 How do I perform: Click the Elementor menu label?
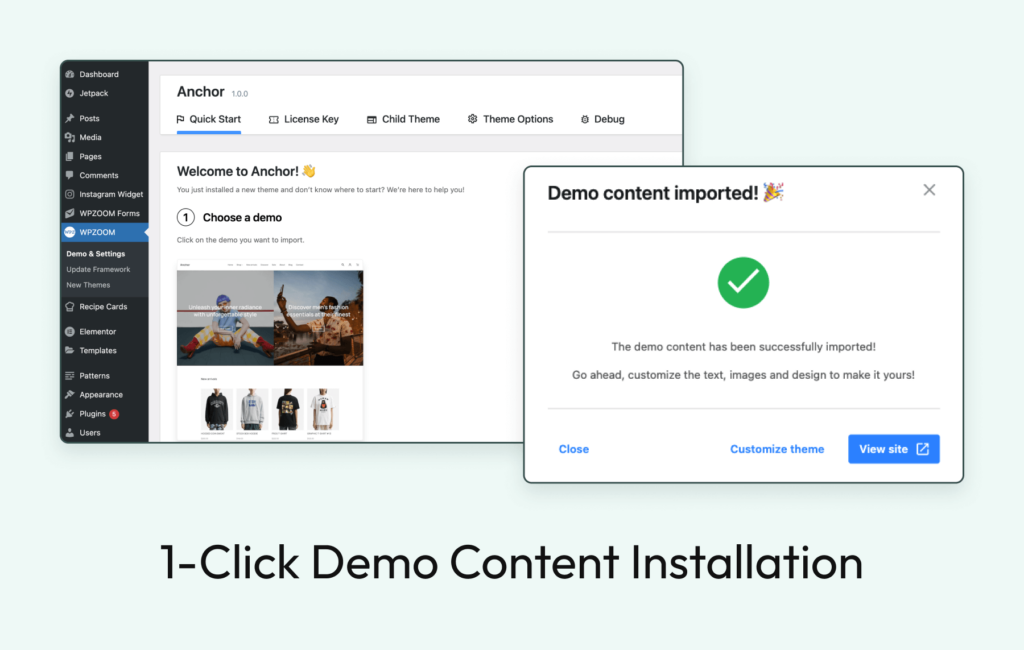(x=97, y=331)
